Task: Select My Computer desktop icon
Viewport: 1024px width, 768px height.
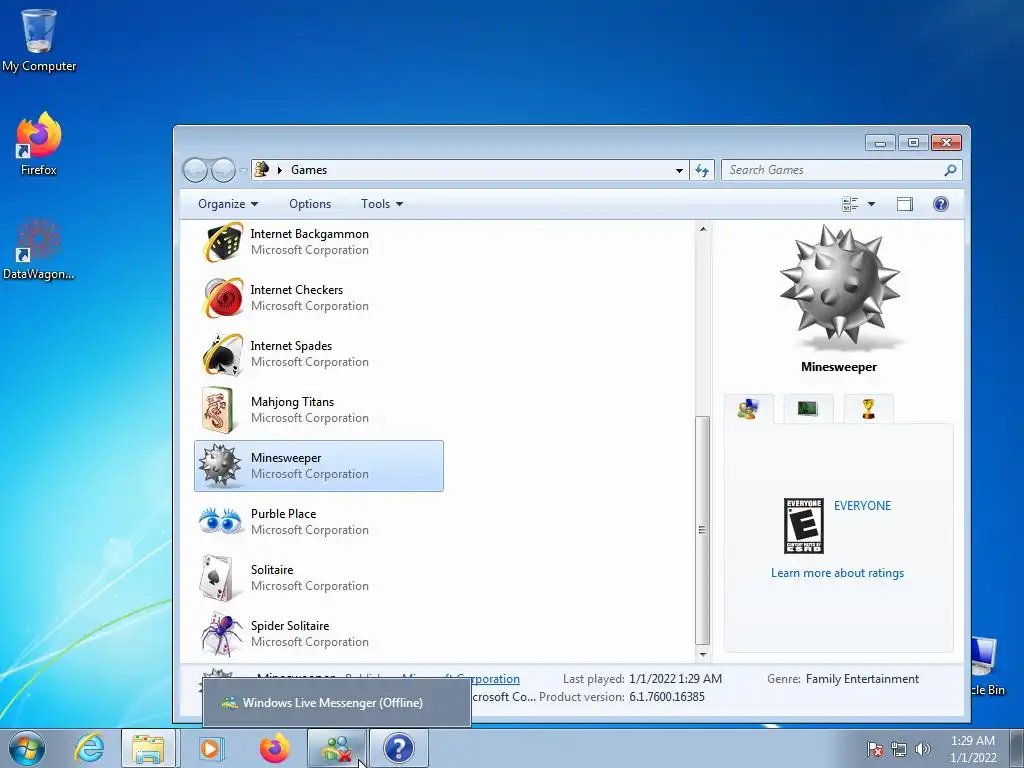Action: tap(39, 39)
